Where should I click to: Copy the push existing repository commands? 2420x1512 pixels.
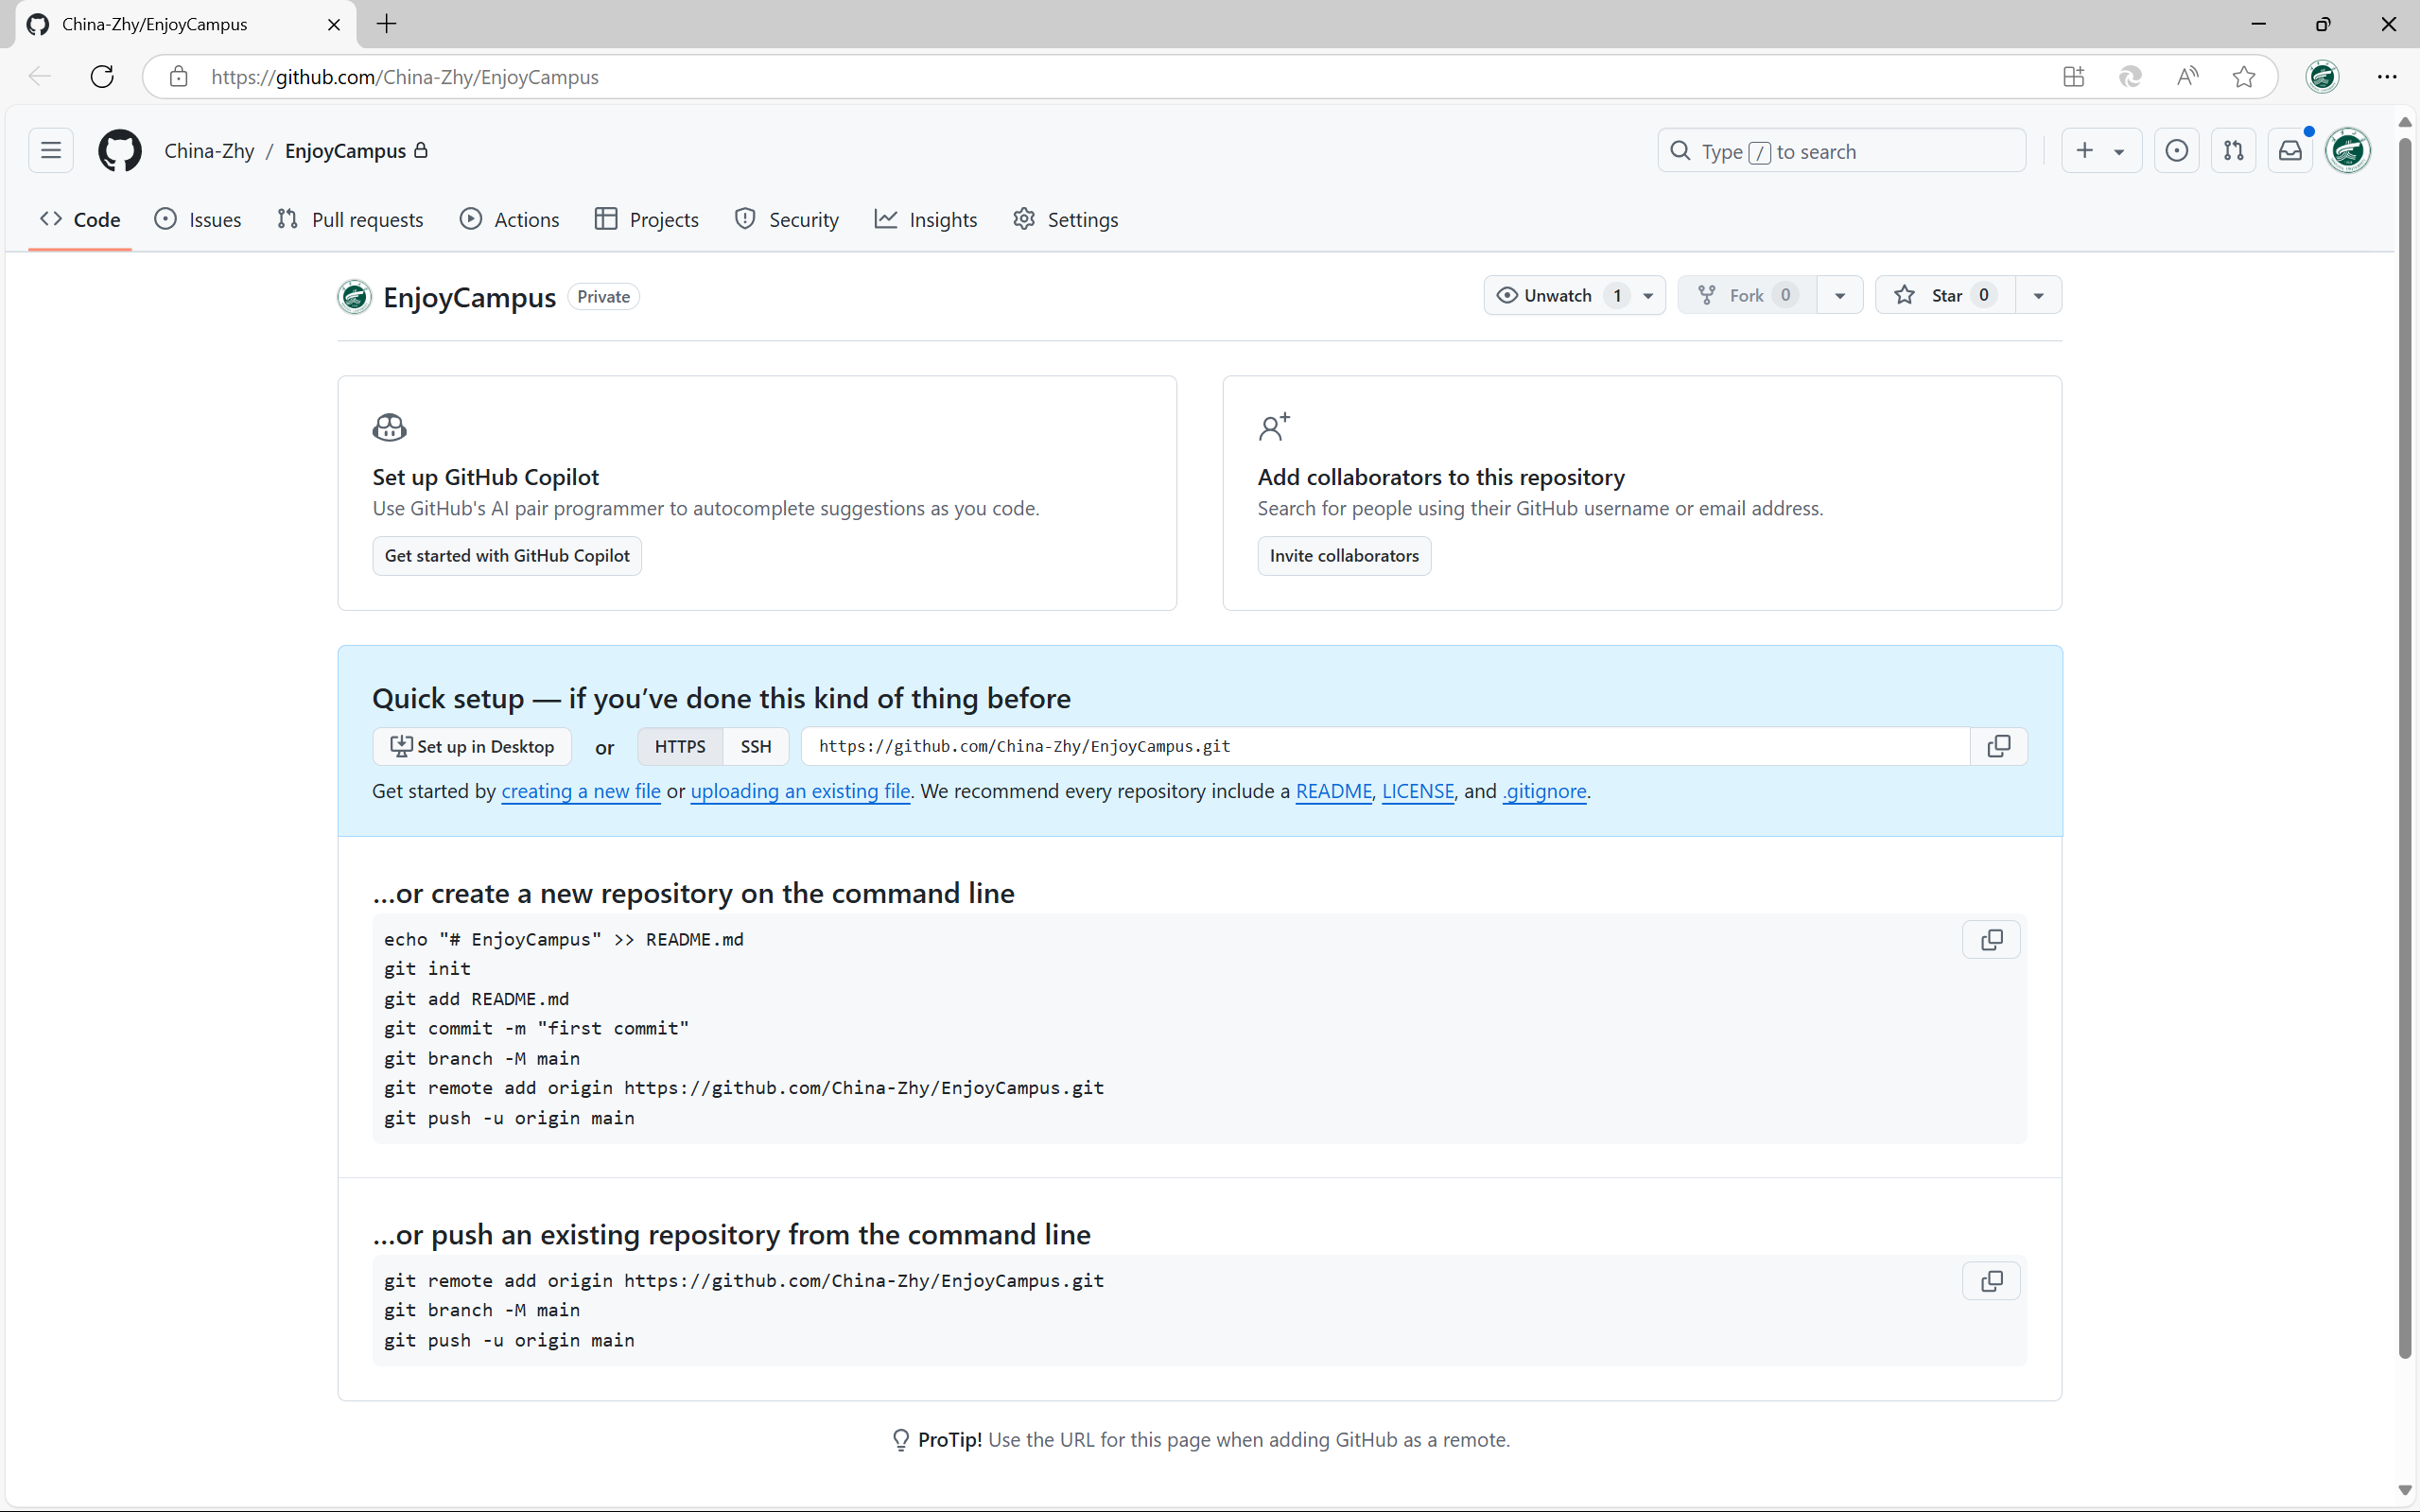pos(1991,1281)
